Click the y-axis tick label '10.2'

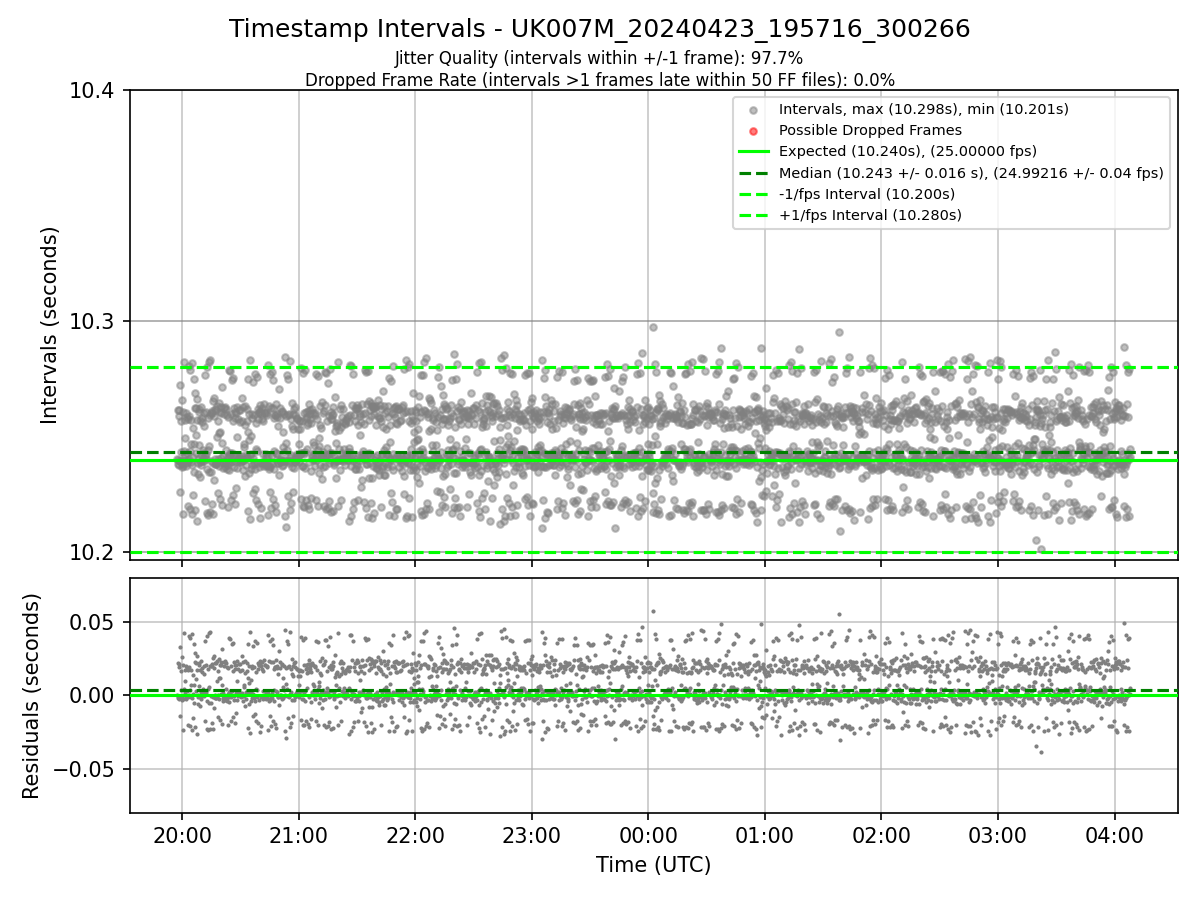click(93, 553)
